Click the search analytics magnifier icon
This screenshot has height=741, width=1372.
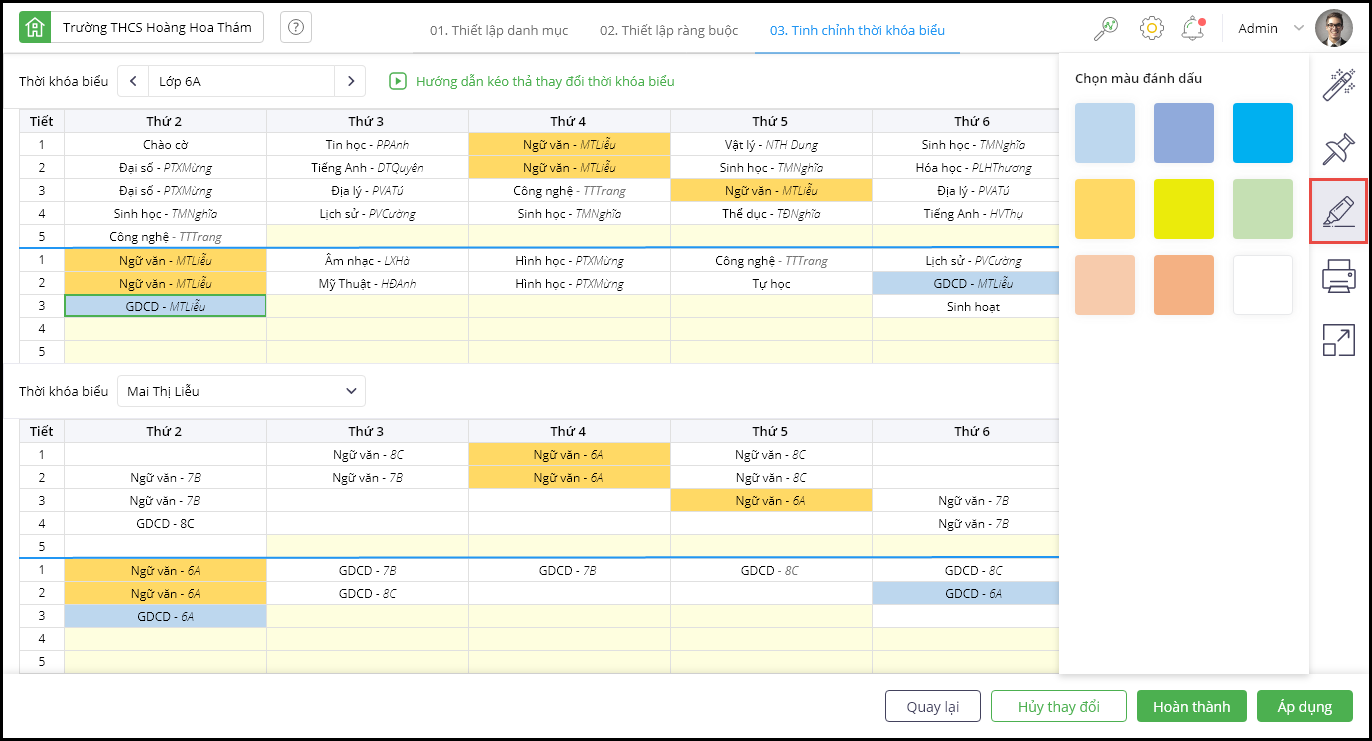click(1106, 28)
